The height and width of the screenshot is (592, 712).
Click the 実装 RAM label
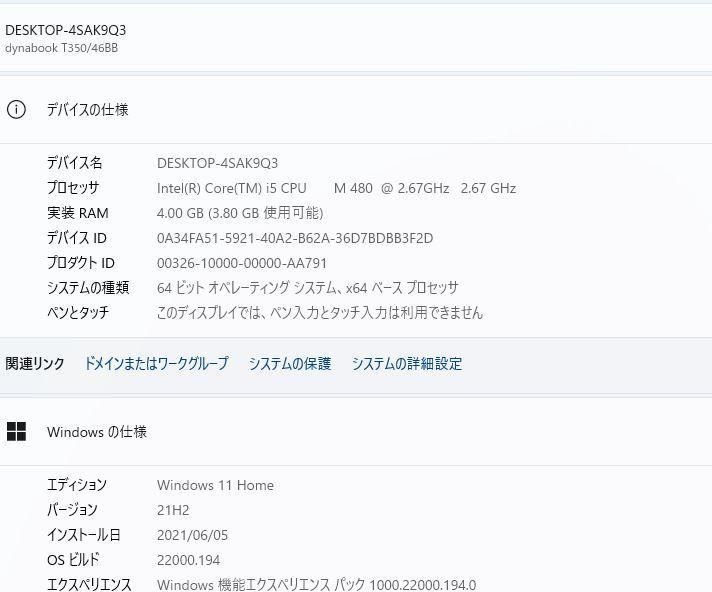[78, 212]
